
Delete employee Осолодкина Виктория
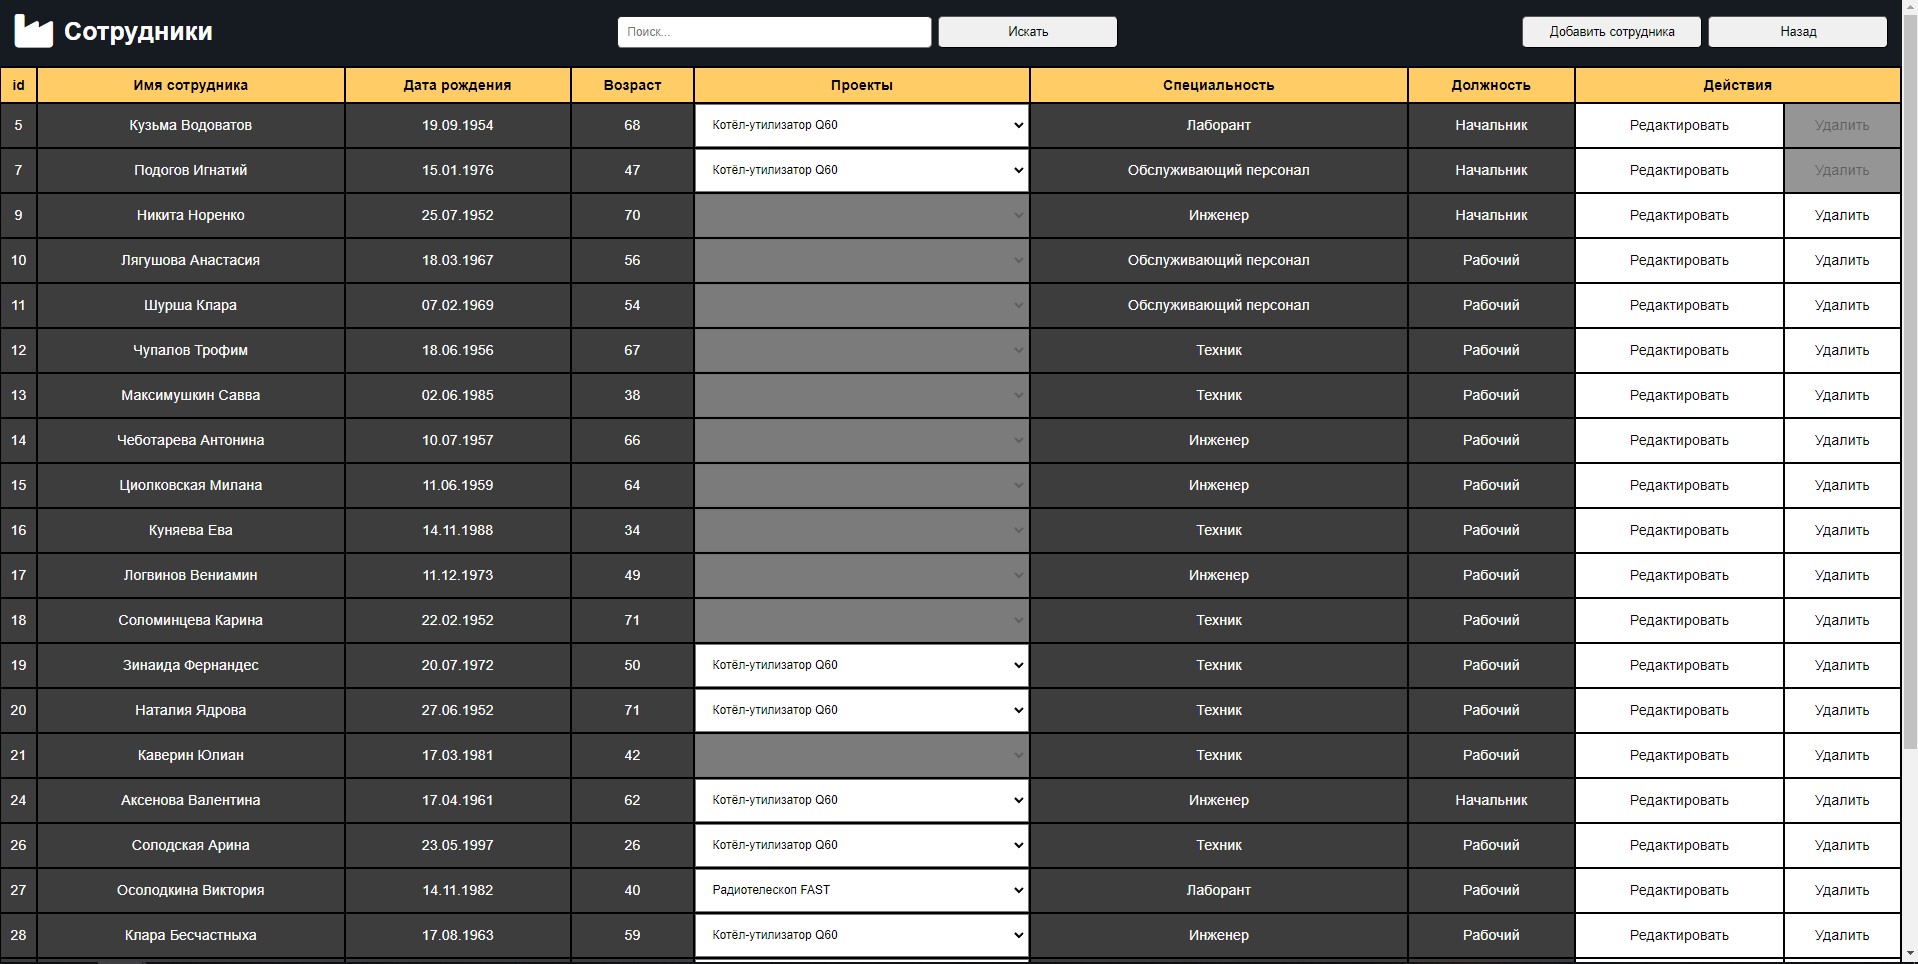click(x=1842, y=891)
